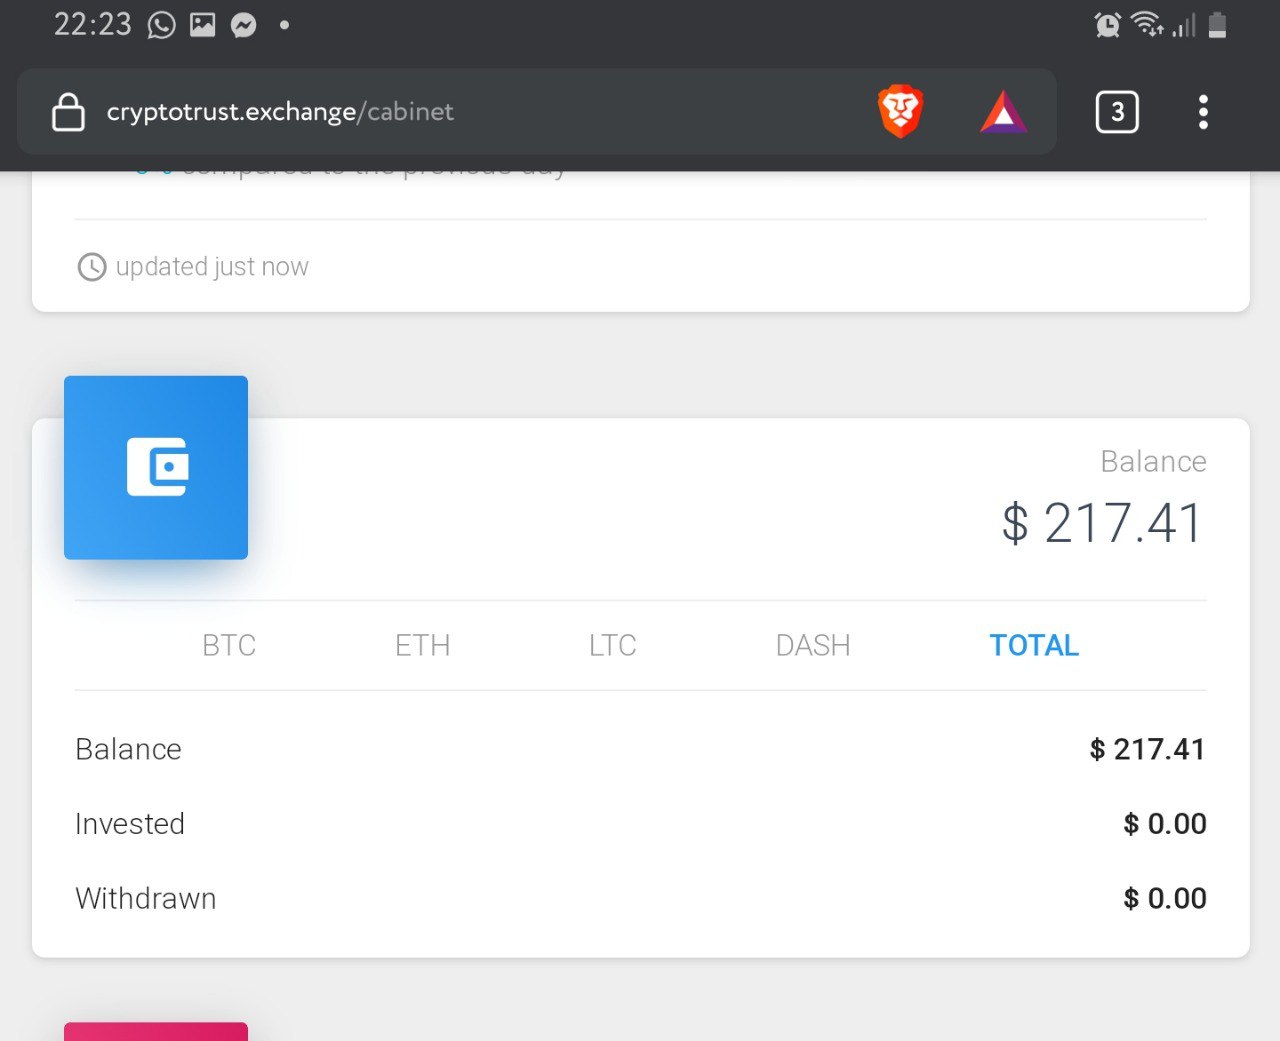Tap the Withdrawn amount row
1280x1041 pixels.
coord(640,898)
